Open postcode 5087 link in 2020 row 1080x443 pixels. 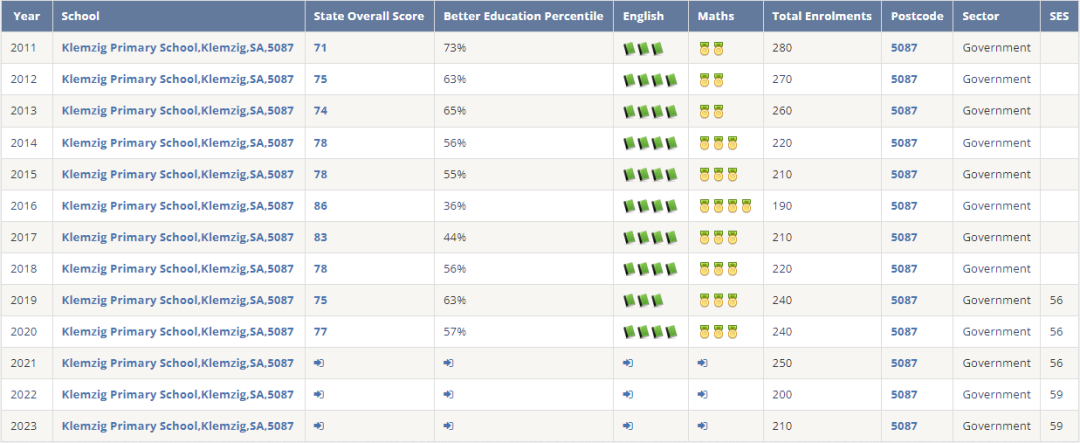(x=904, y=332)
